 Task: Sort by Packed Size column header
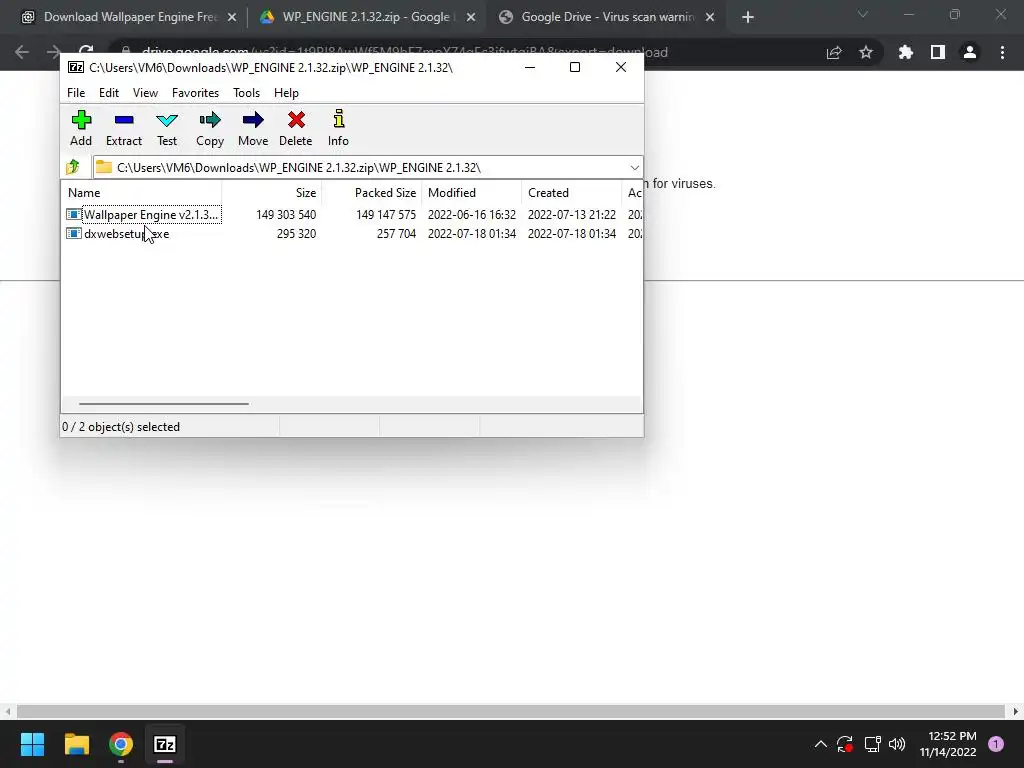click(372, 193)
